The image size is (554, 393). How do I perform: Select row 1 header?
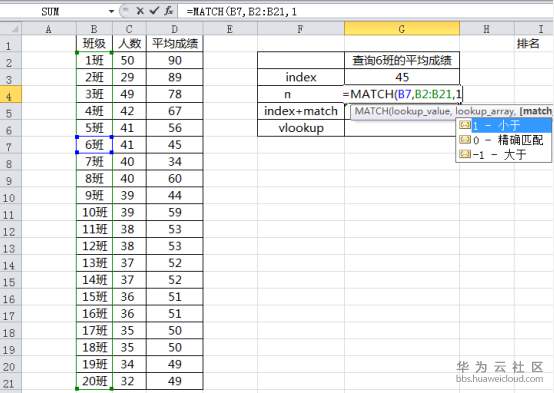[11, 44]
